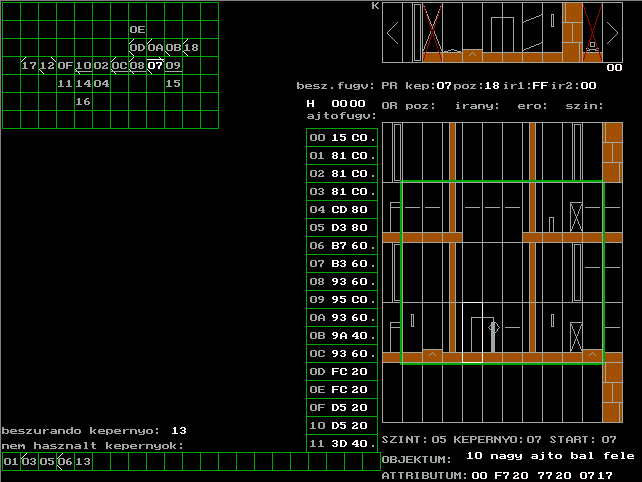Select unused screen 13 in bottom row
The height and width of the screenshot is (482, 642).
coord(83,461)
